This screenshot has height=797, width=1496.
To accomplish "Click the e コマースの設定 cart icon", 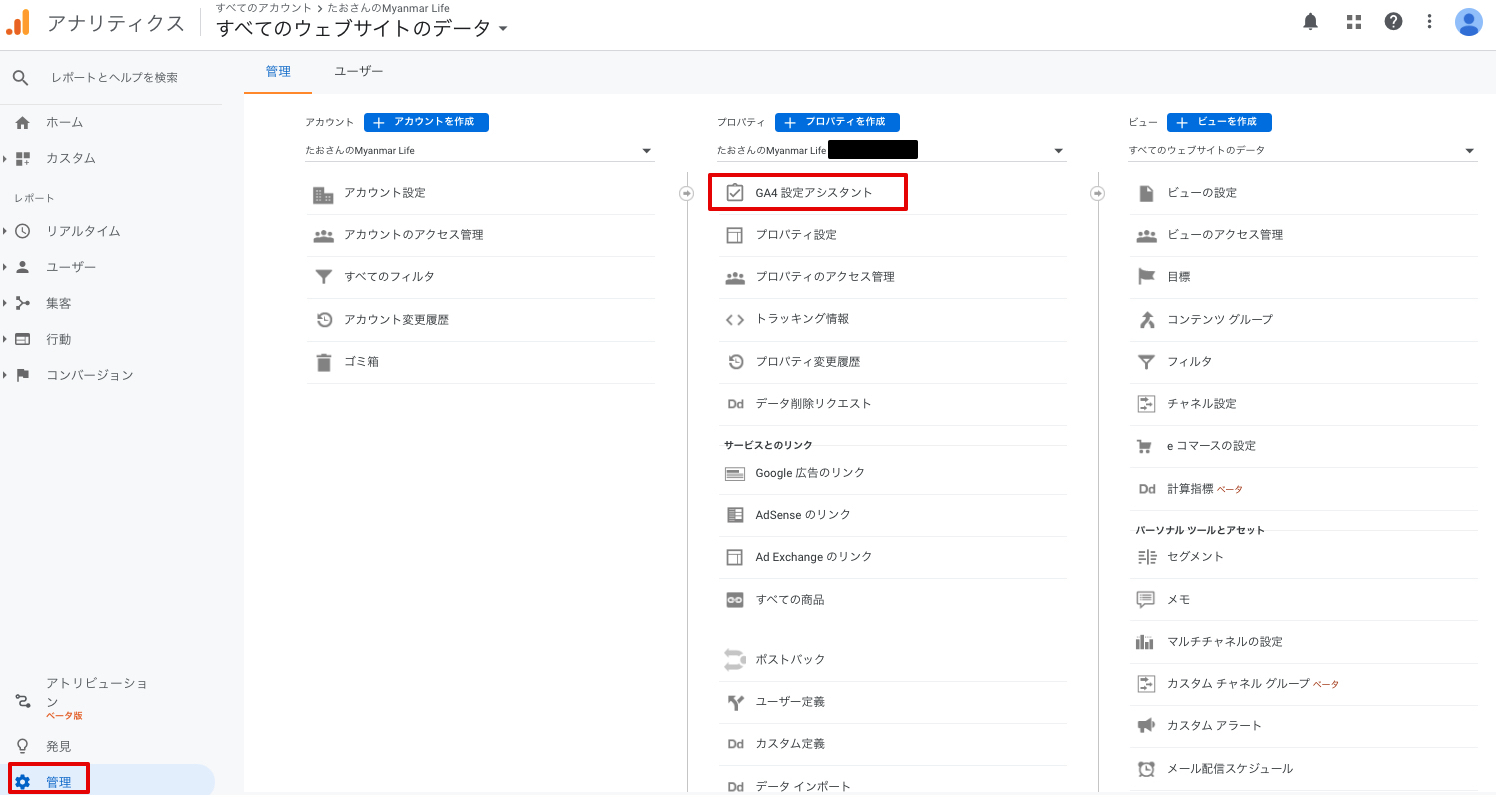I will coord(1146,446).
